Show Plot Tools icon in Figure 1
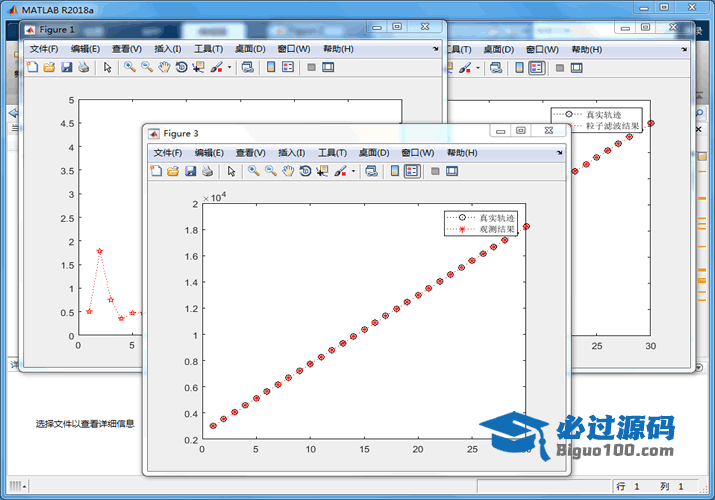715x500 pixels. pyautogui.click(x=328, y=67)
